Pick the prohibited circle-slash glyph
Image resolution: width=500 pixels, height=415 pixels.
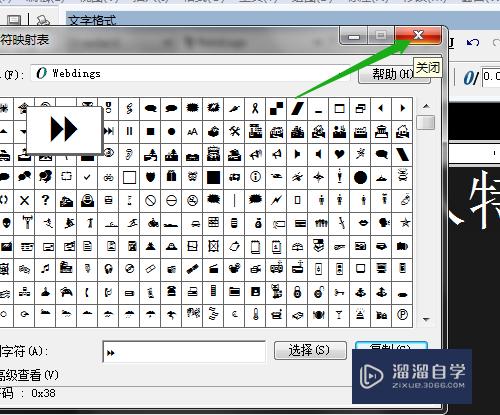coord(150,200)
